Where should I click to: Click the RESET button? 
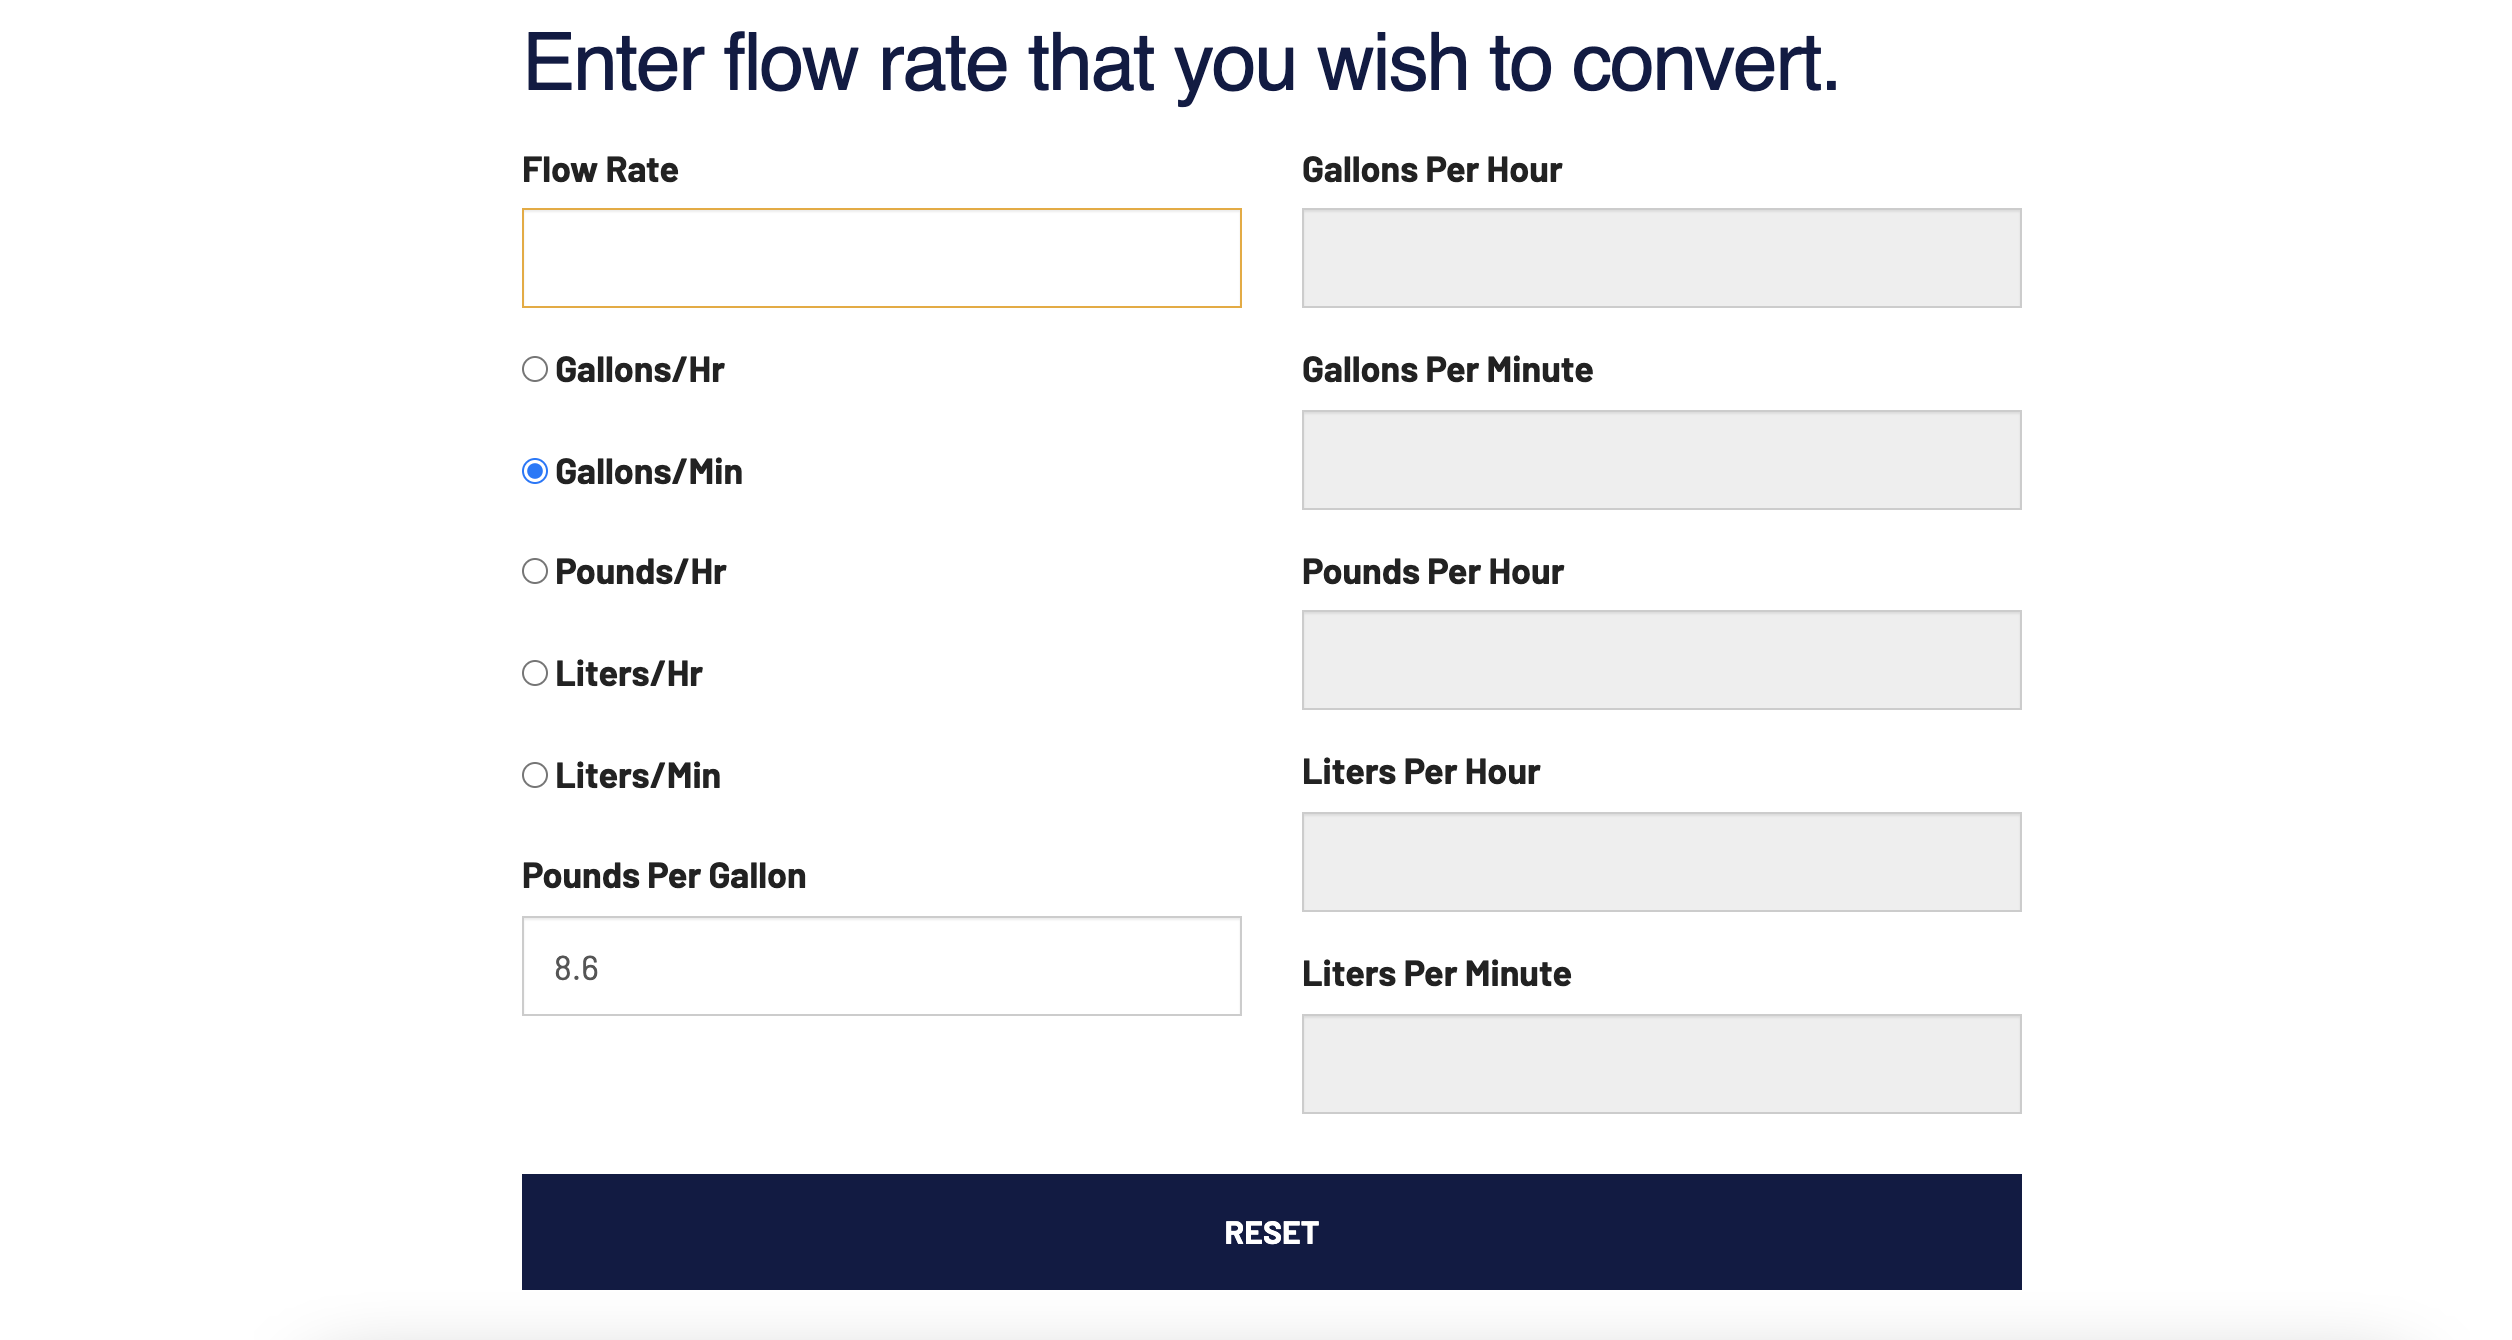[x=1271, y=1233]
